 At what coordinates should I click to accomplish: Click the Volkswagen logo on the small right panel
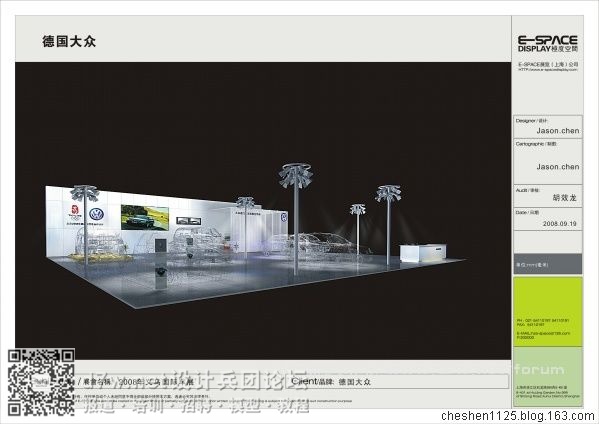(284, 218)
